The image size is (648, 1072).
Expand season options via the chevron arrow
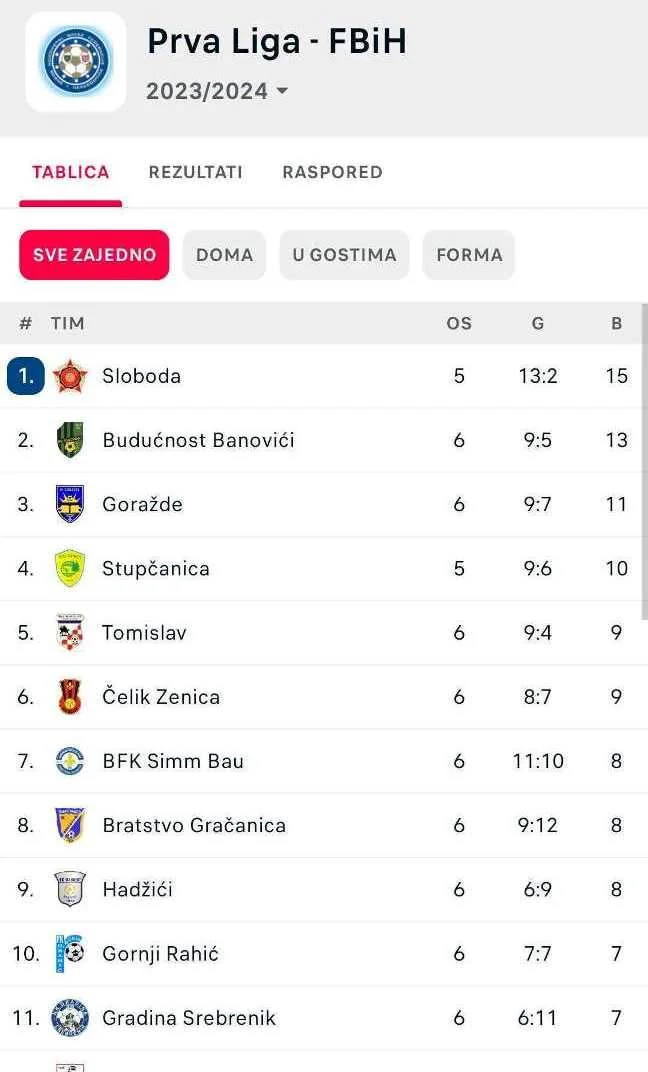(283, 89)
